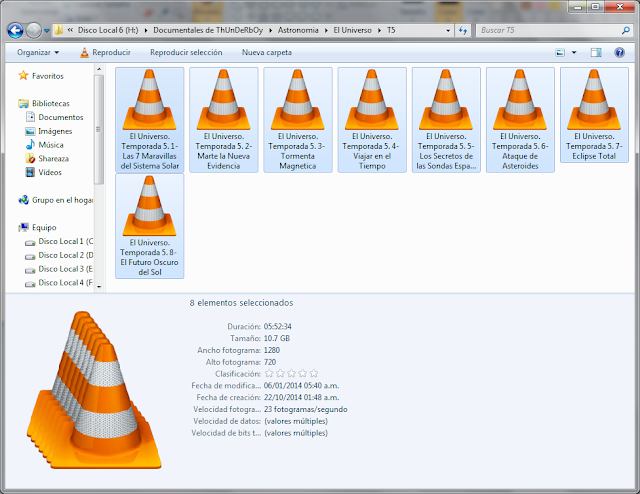Viewport: 640px width, 494px height.
Task: Click the navigation pane scroll up arrow
Action: 99,69
